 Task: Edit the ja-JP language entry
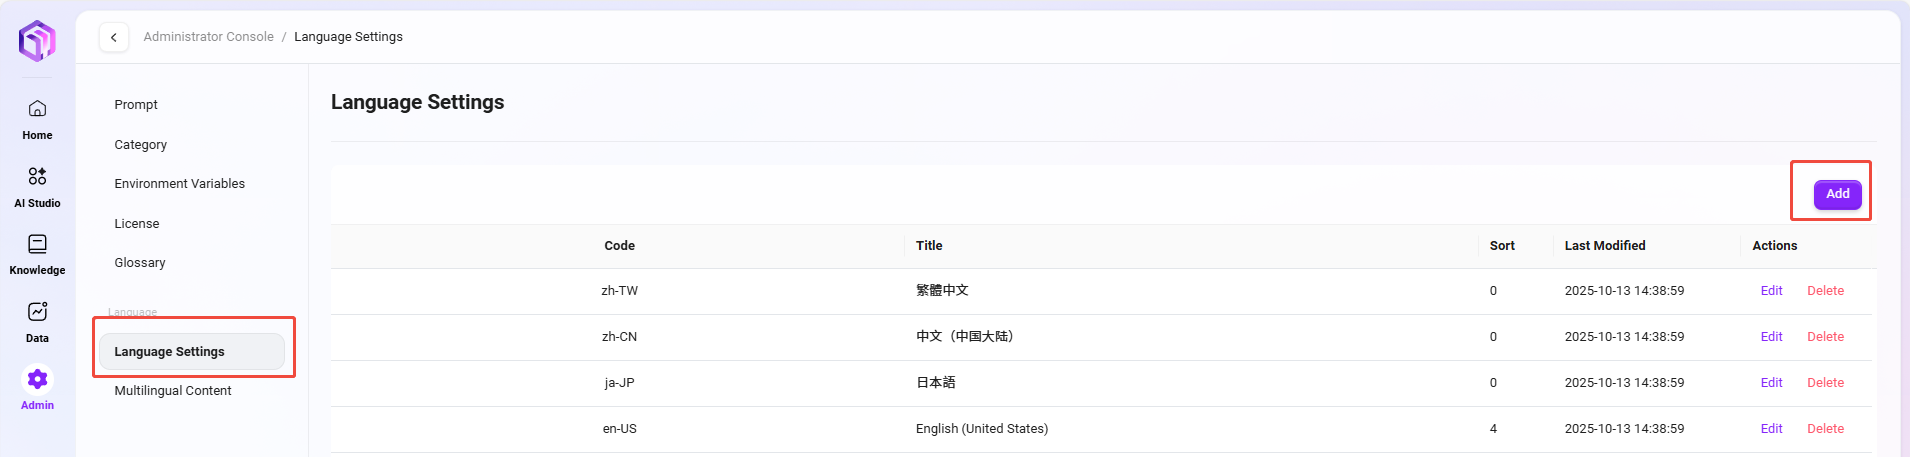point(1771,383)
